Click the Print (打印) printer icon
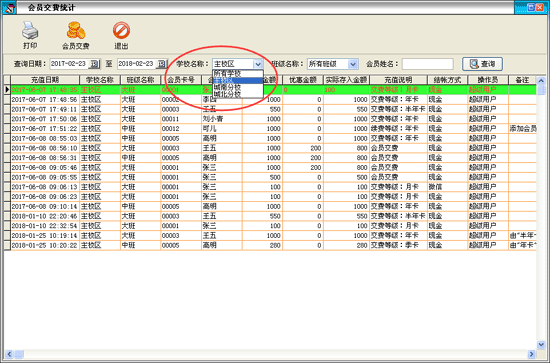The height and width of the screenshot is (363, 550). 30,31
